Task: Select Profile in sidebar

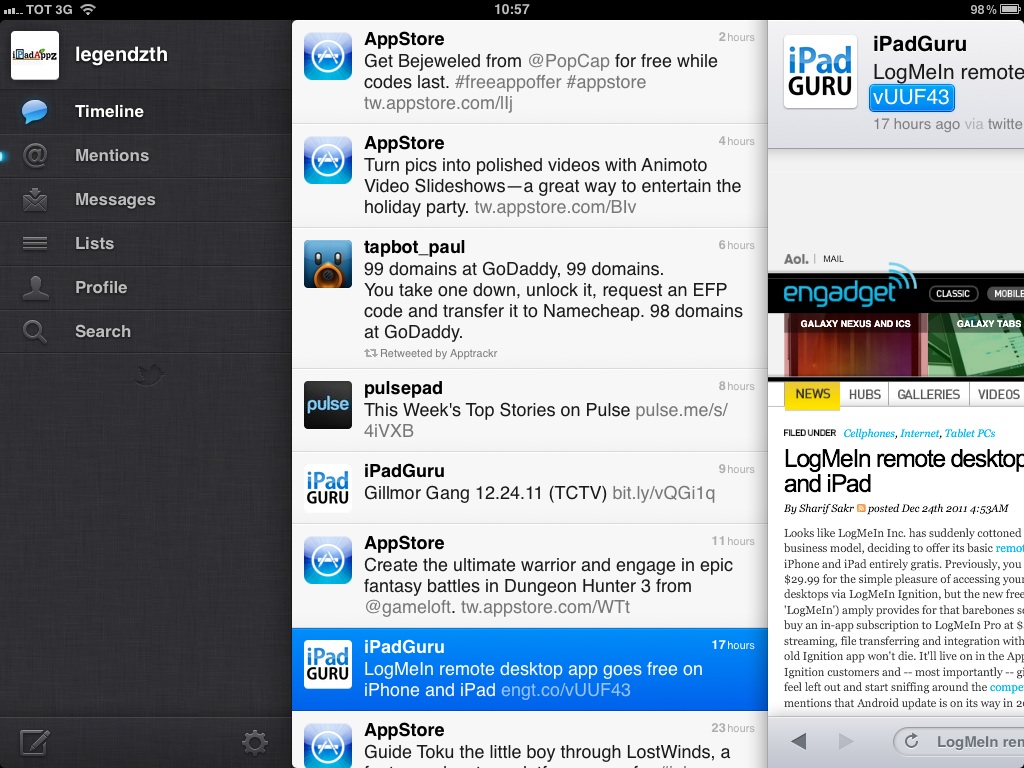Action: (146, 287)
